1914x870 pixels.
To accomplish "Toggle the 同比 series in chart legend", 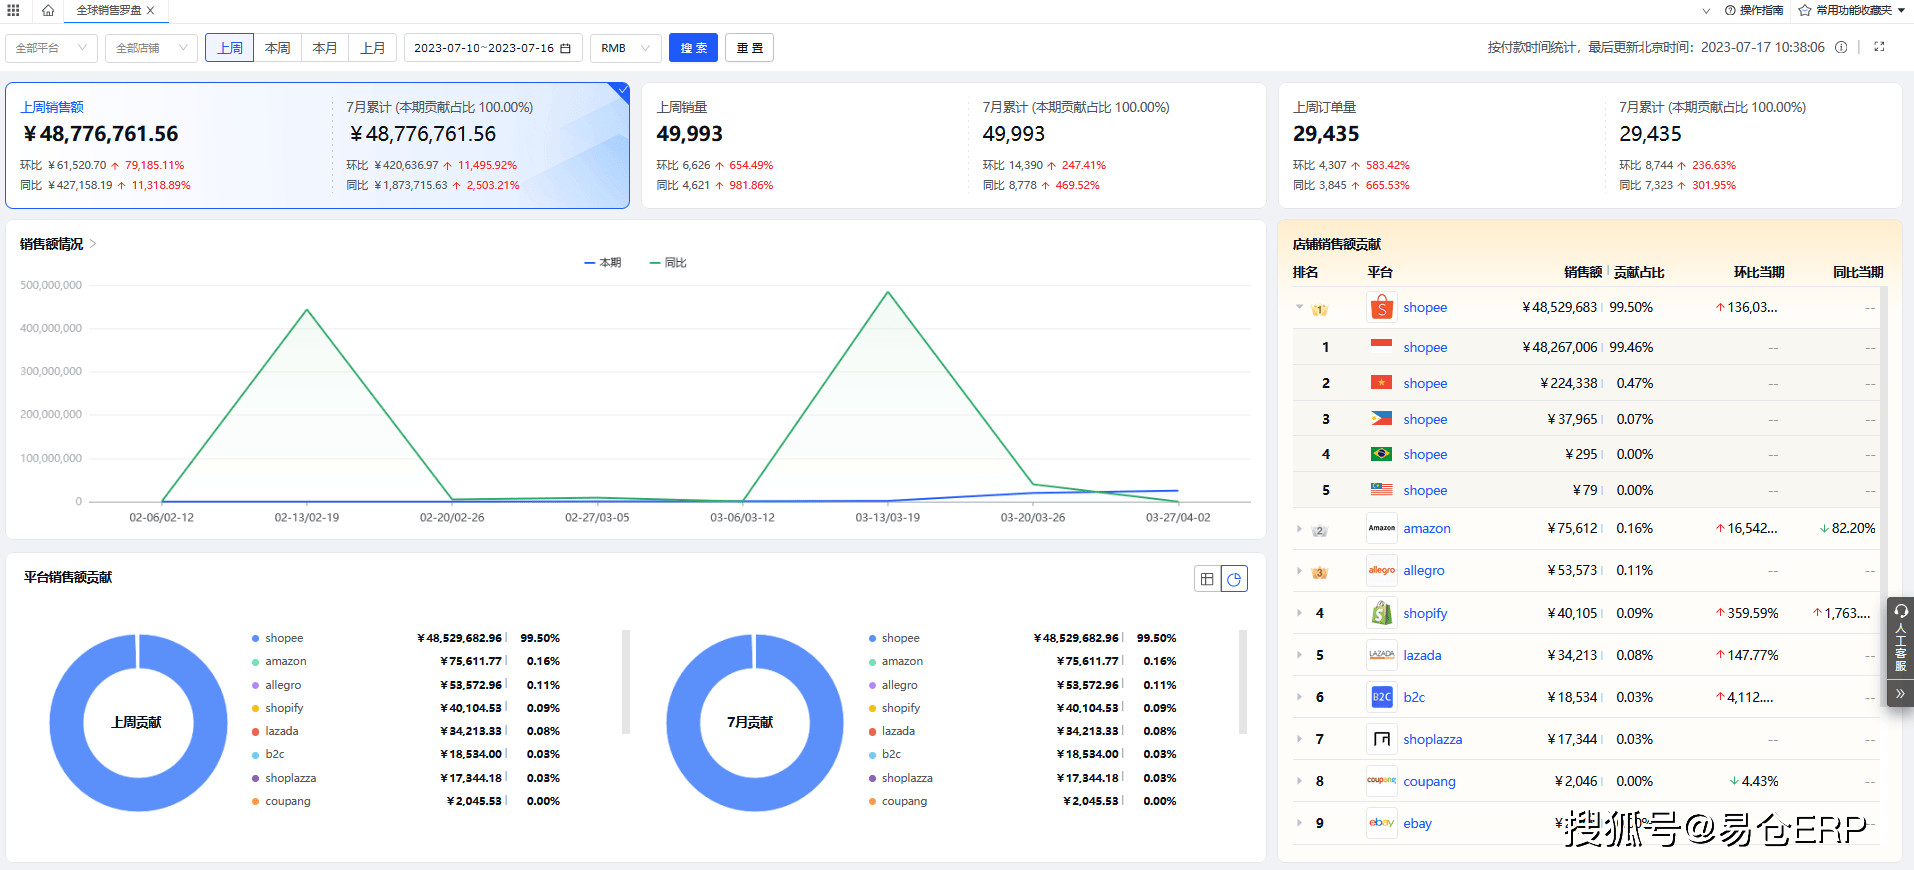I will (668, 263).
